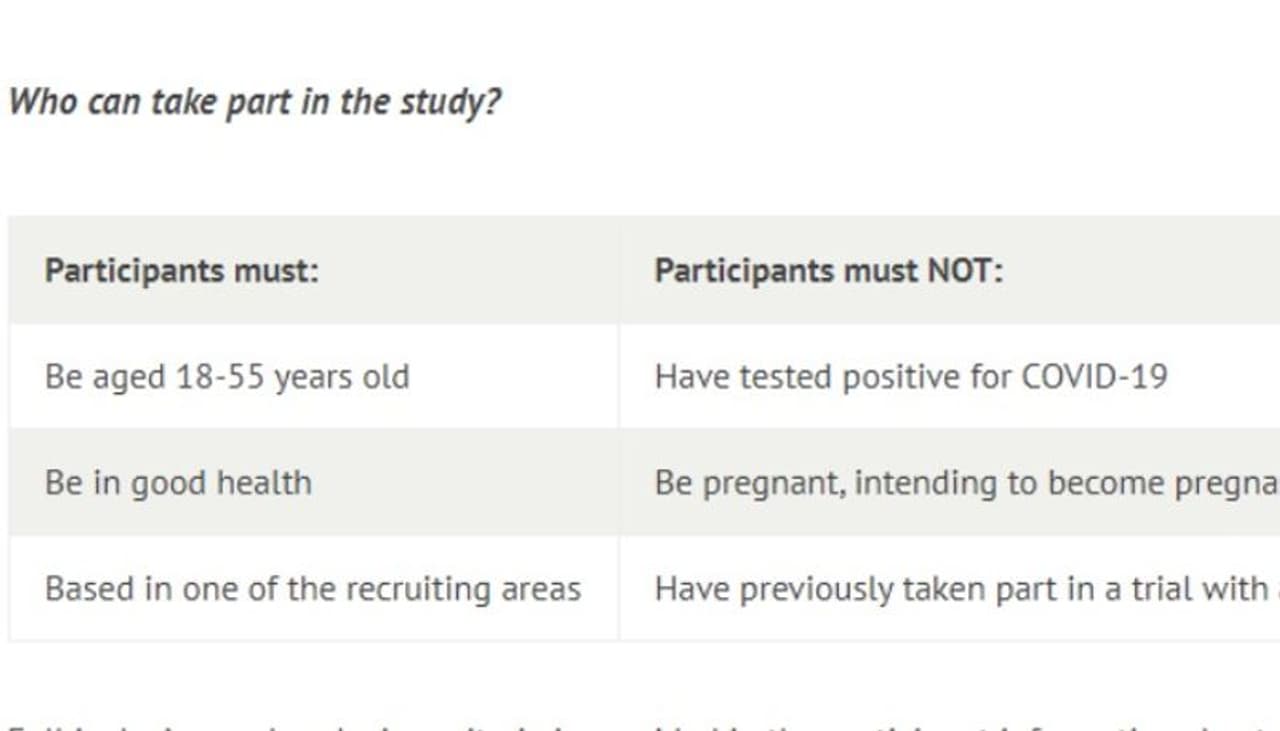Click the cut-off paragraph below the table
This screenshot has height=731, width=1280.
[640, 722]
